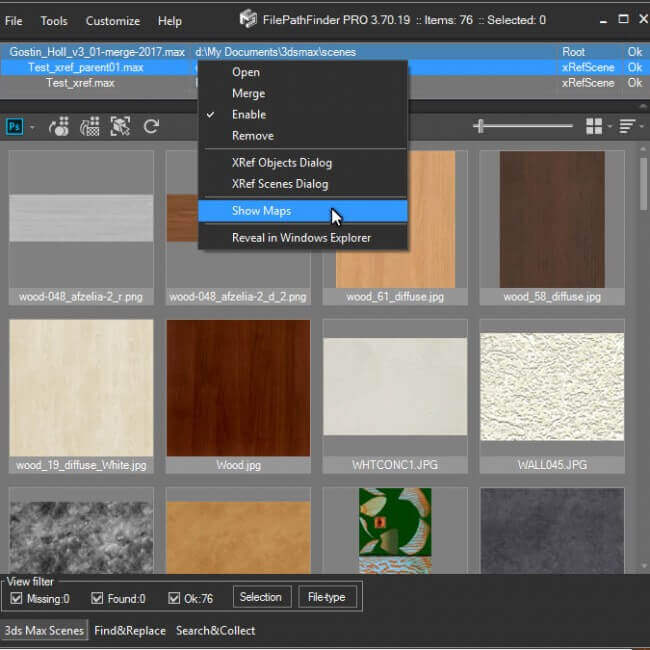Toggle the Missing:0 filter checkbox

click(16, 599)
